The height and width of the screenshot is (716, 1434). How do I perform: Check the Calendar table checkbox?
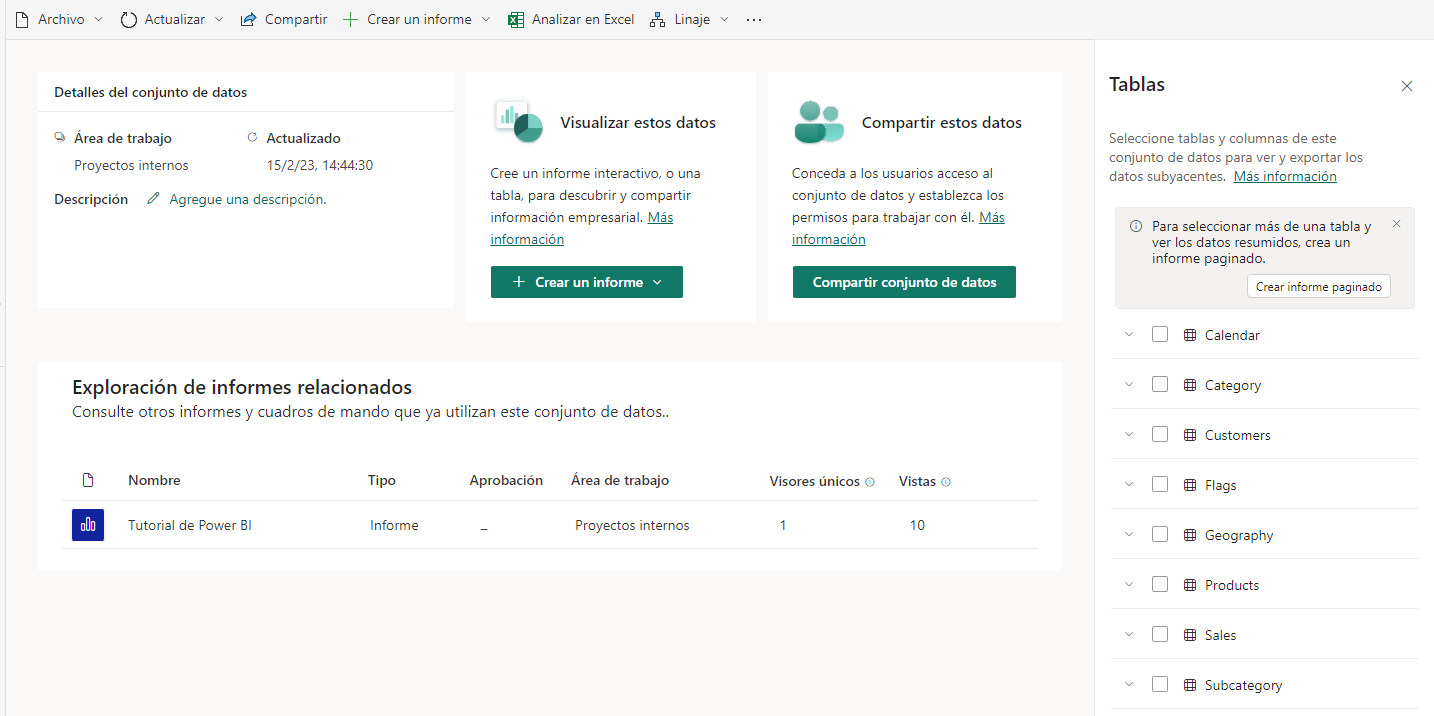(1160, 335)
